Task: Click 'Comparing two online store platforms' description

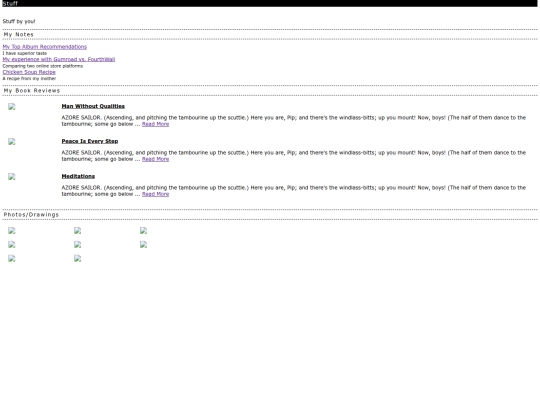Action: 43,66
